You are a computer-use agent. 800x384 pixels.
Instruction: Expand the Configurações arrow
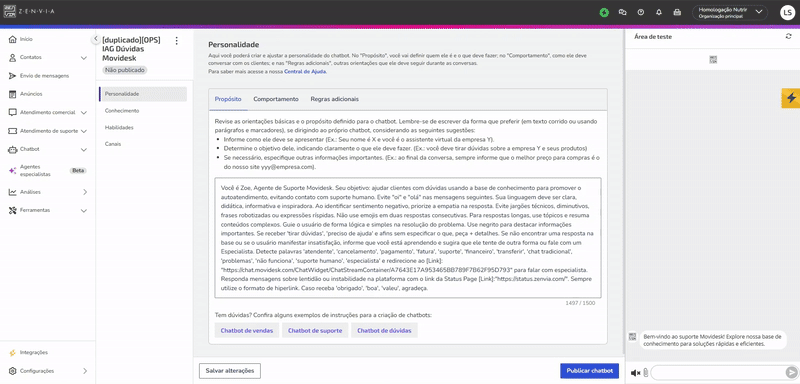click(x=85, y=371)
